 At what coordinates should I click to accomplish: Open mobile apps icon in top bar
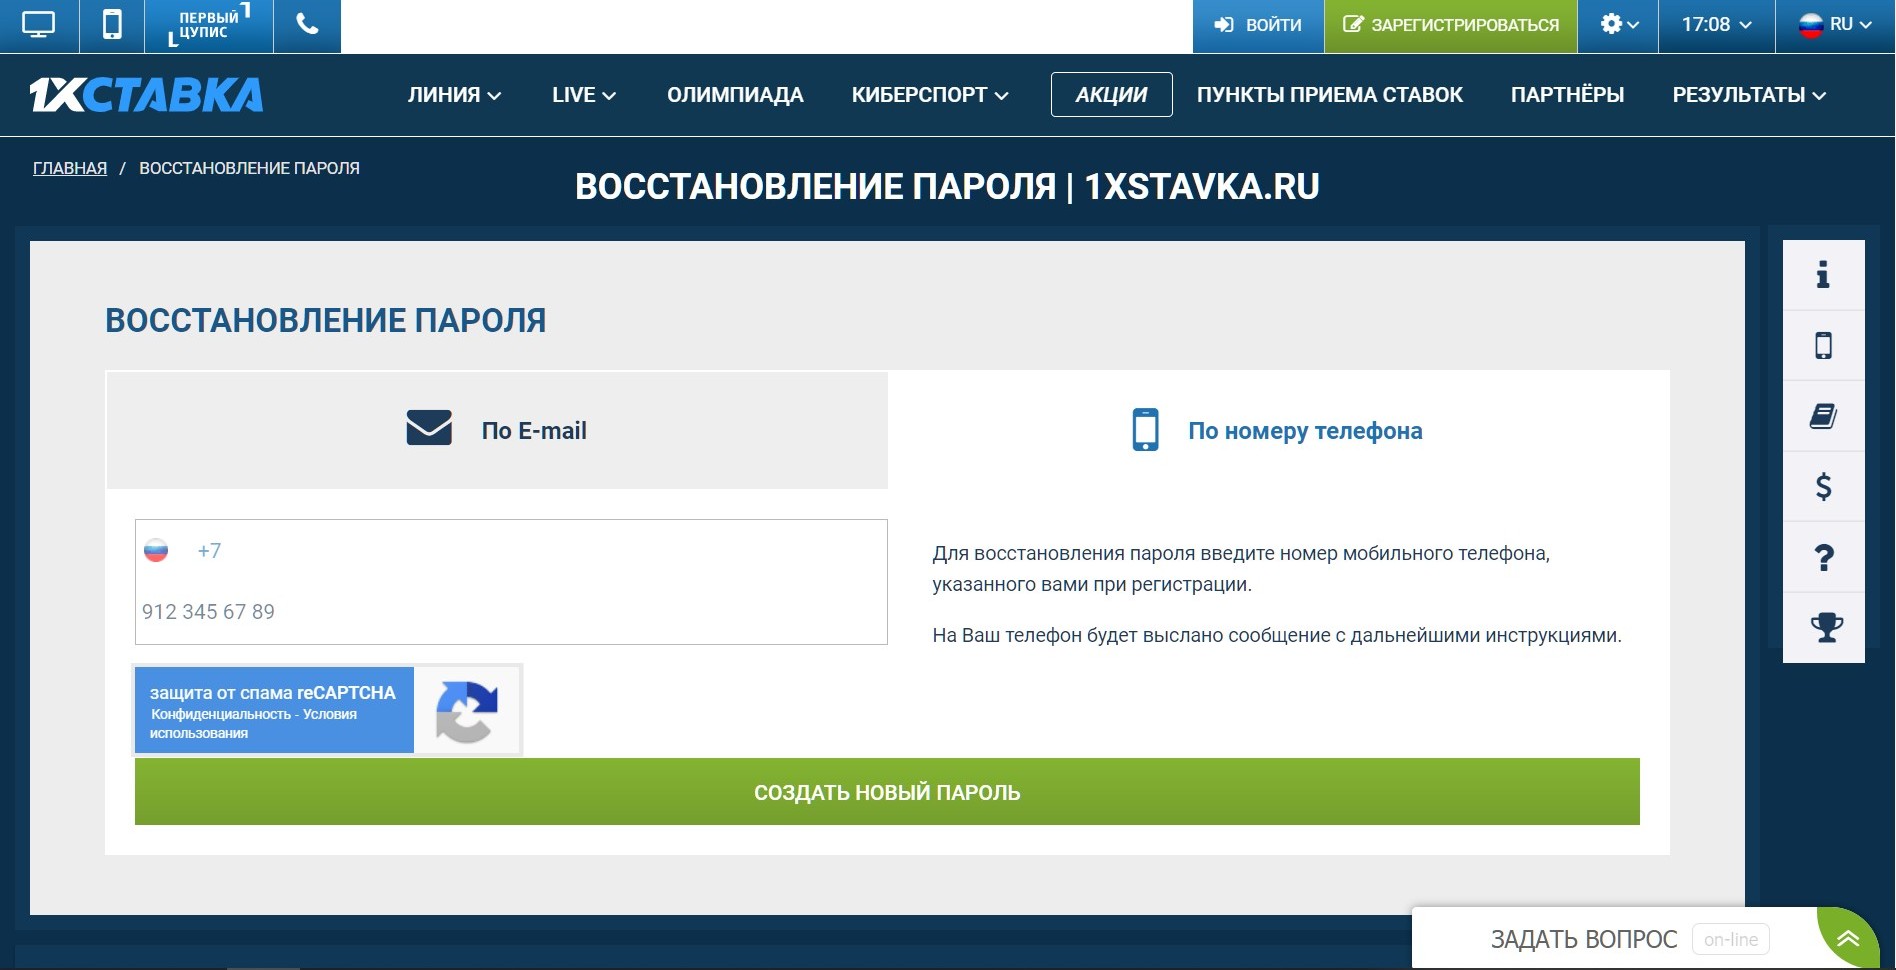112,25
